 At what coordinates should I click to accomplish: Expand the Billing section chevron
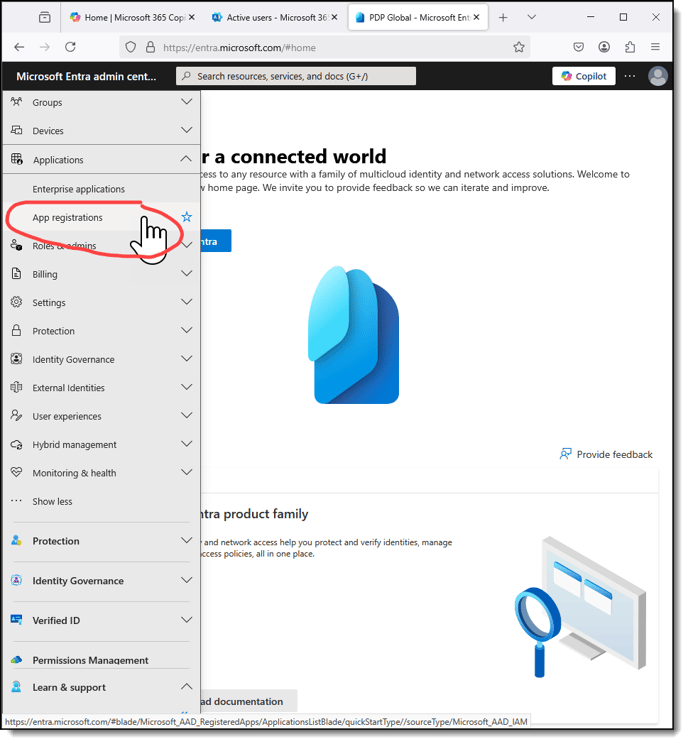[187, 273]
